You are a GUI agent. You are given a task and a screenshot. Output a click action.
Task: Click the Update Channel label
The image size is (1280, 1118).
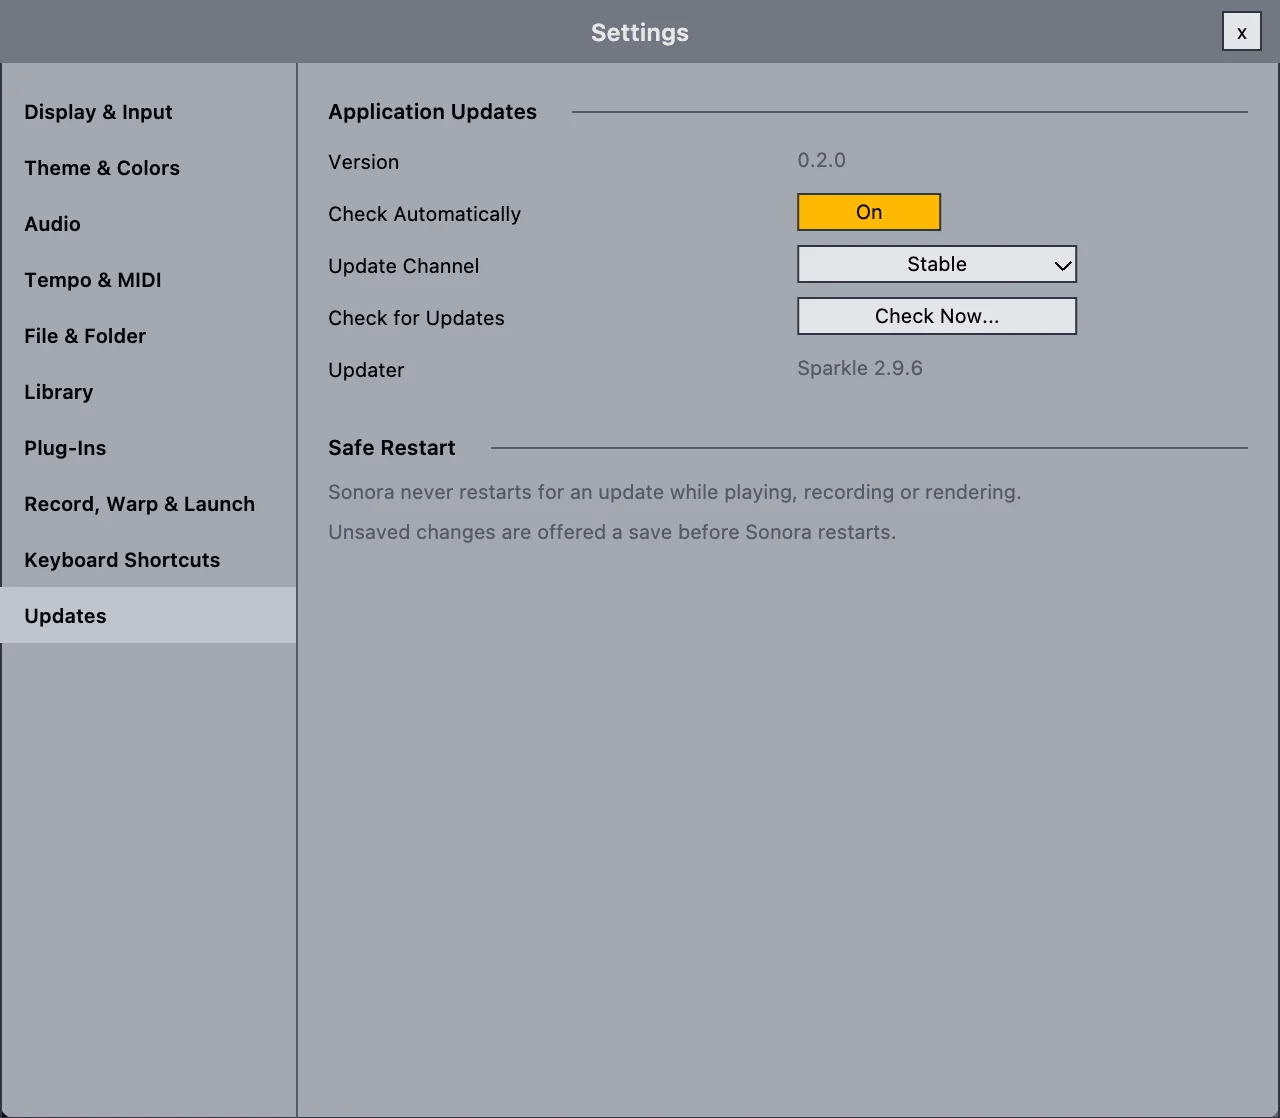404,266
